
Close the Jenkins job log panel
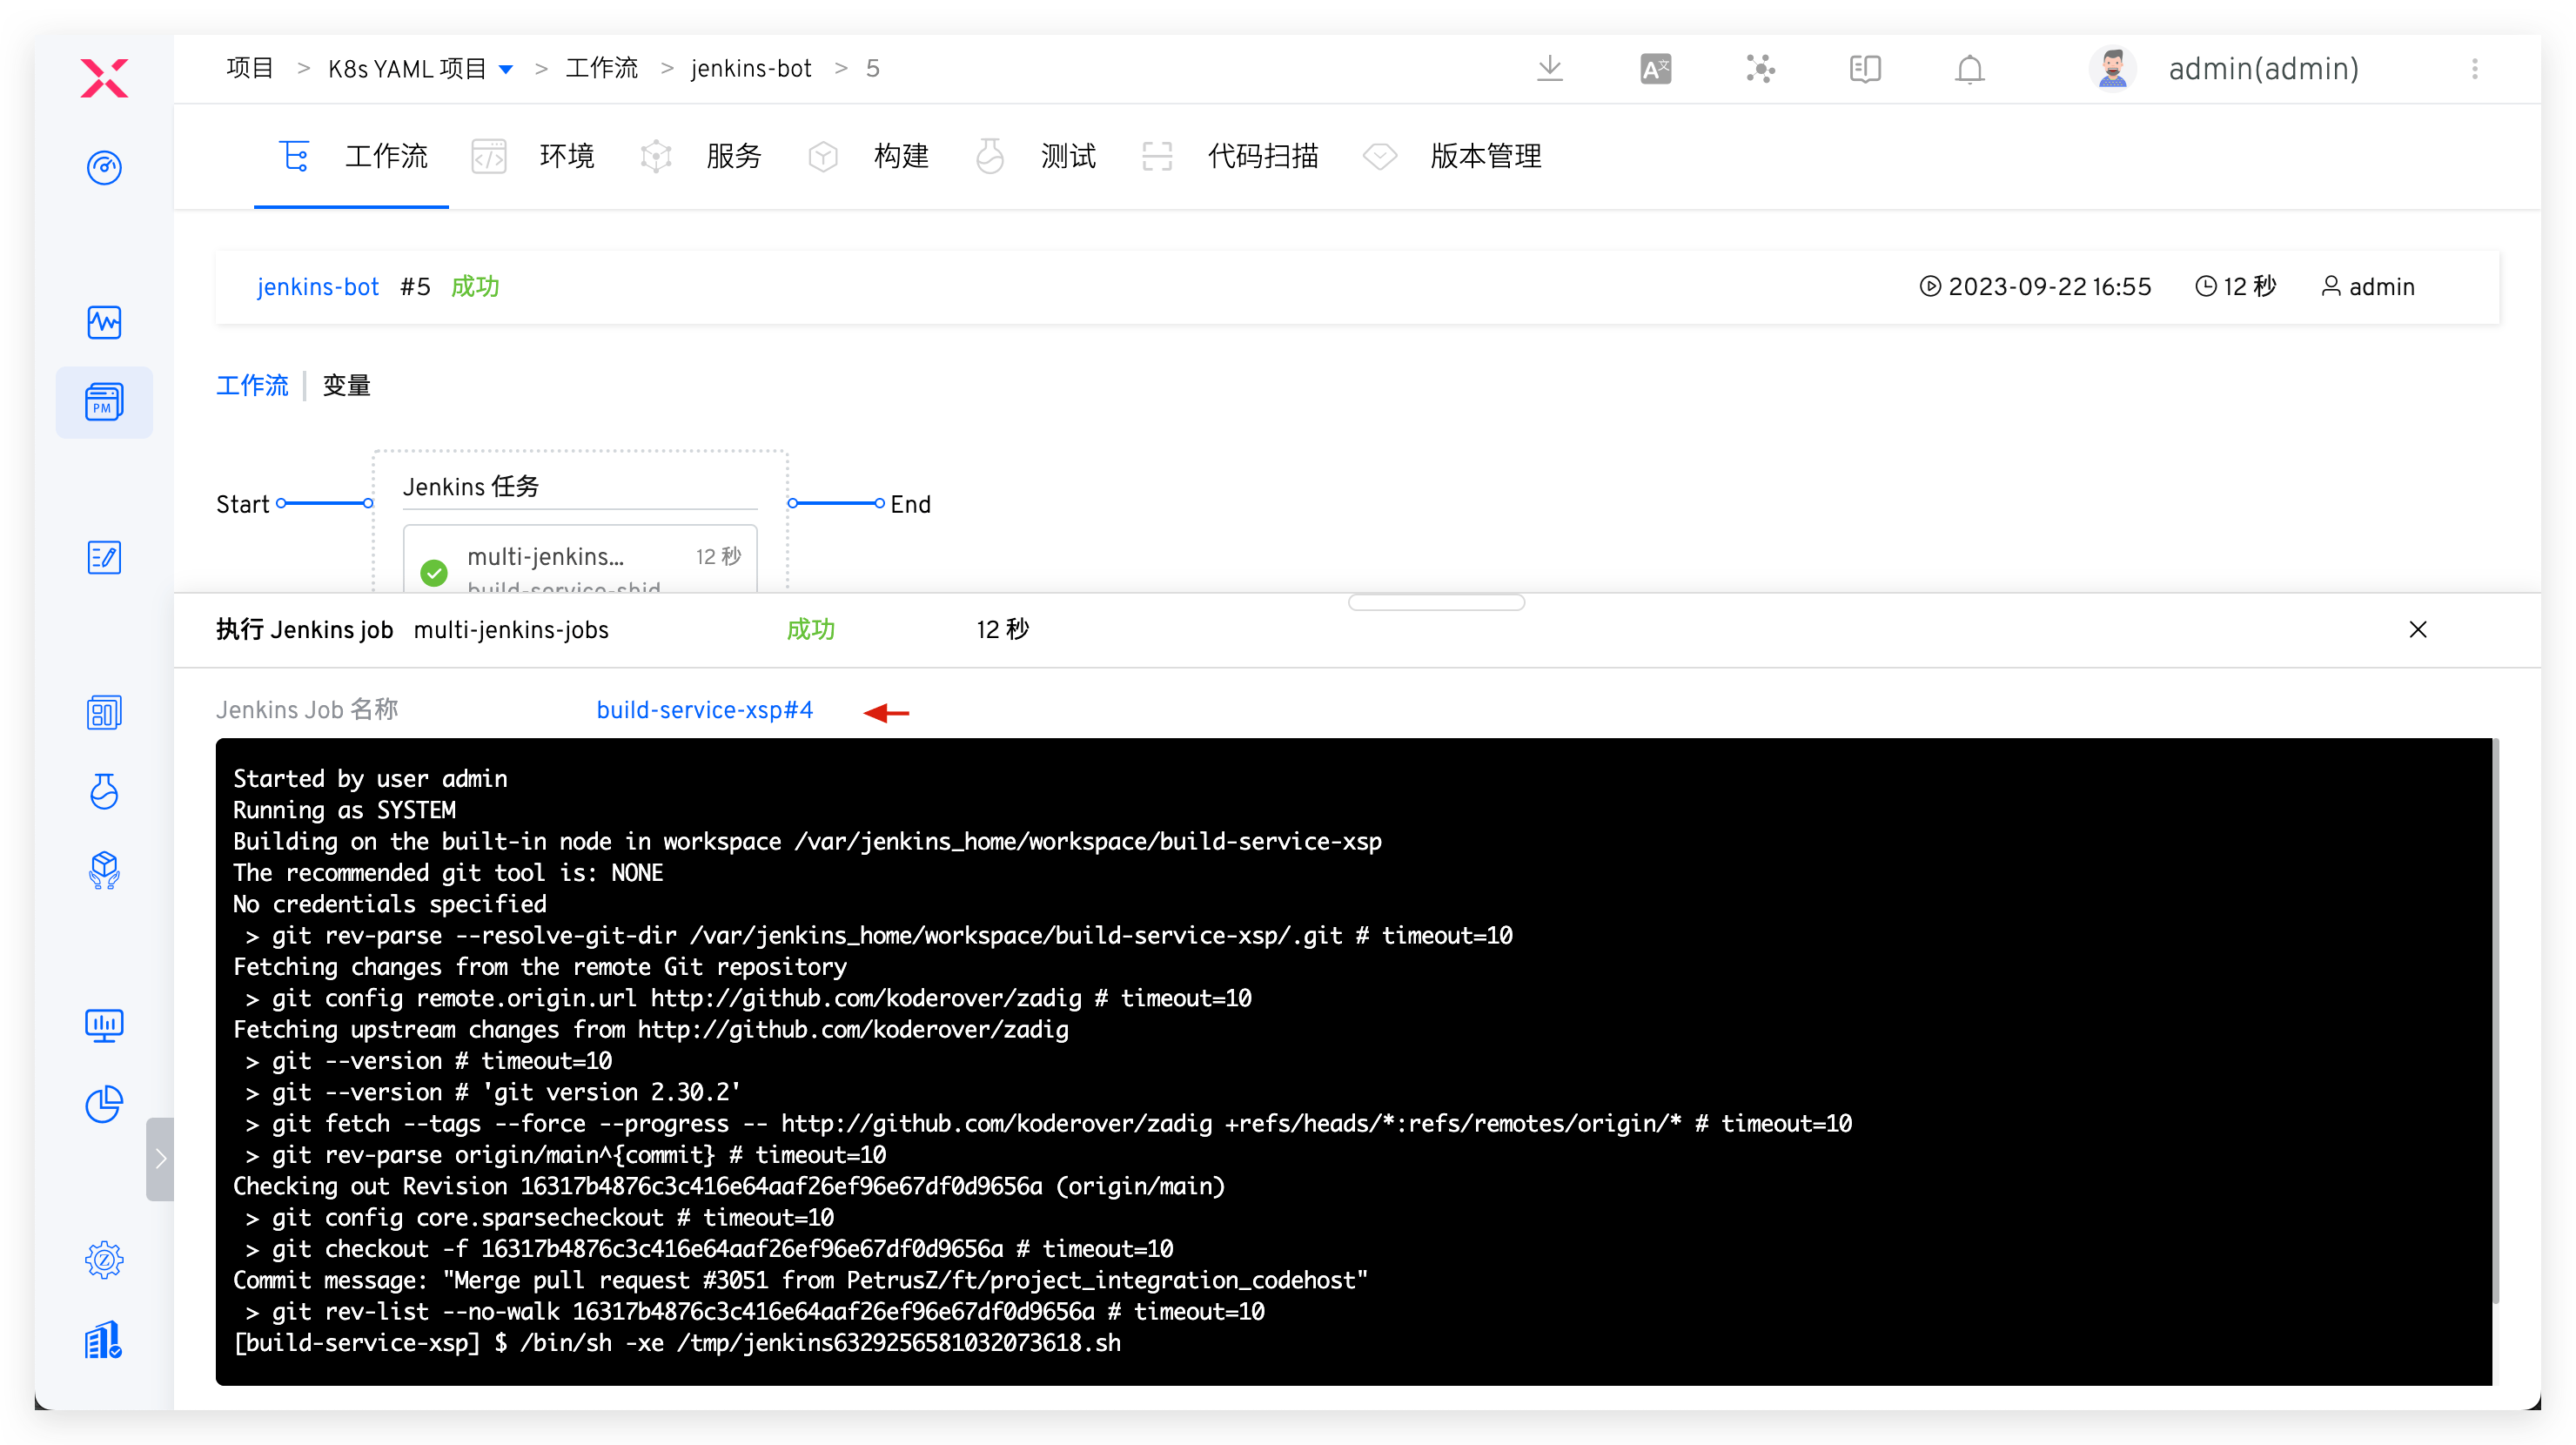[x=2418, y=629]
